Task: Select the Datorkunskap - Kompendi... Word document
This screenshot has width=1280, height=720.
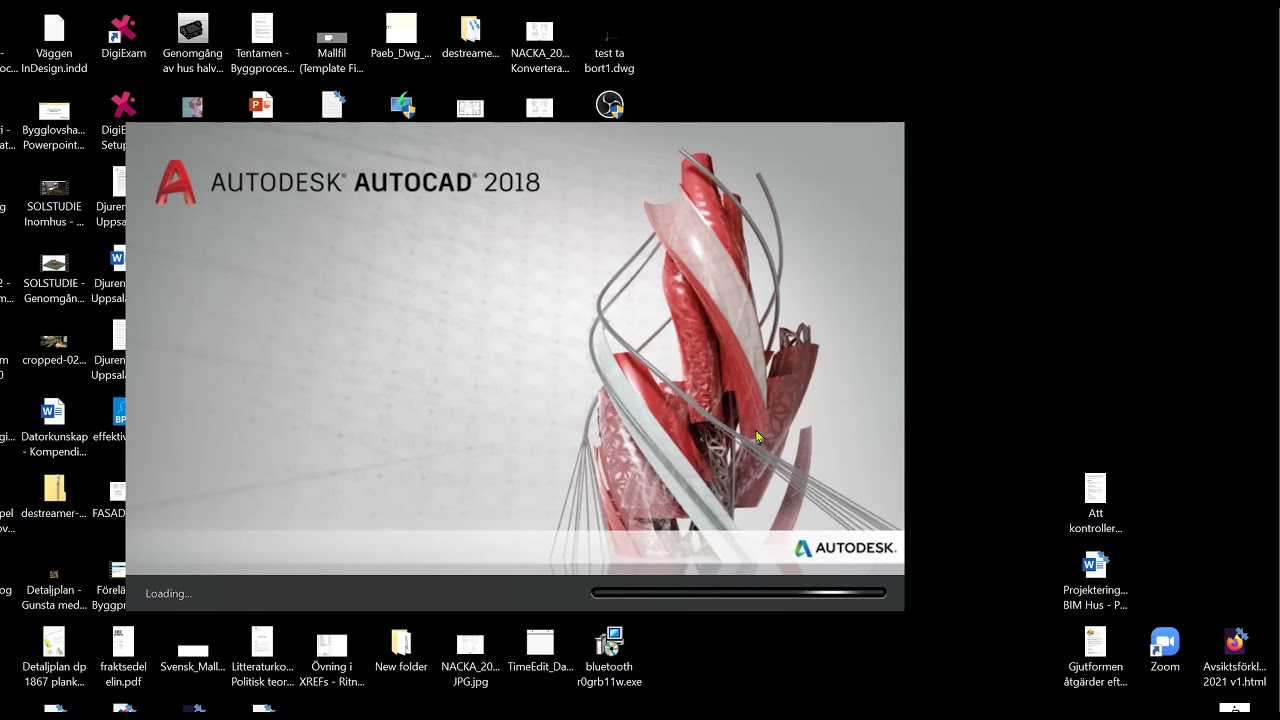Action: [54, 428]
